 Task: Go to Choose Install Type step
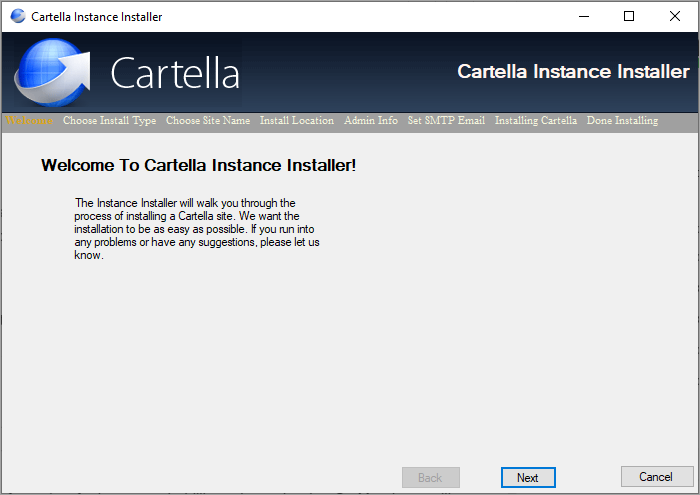click(109, 121)
